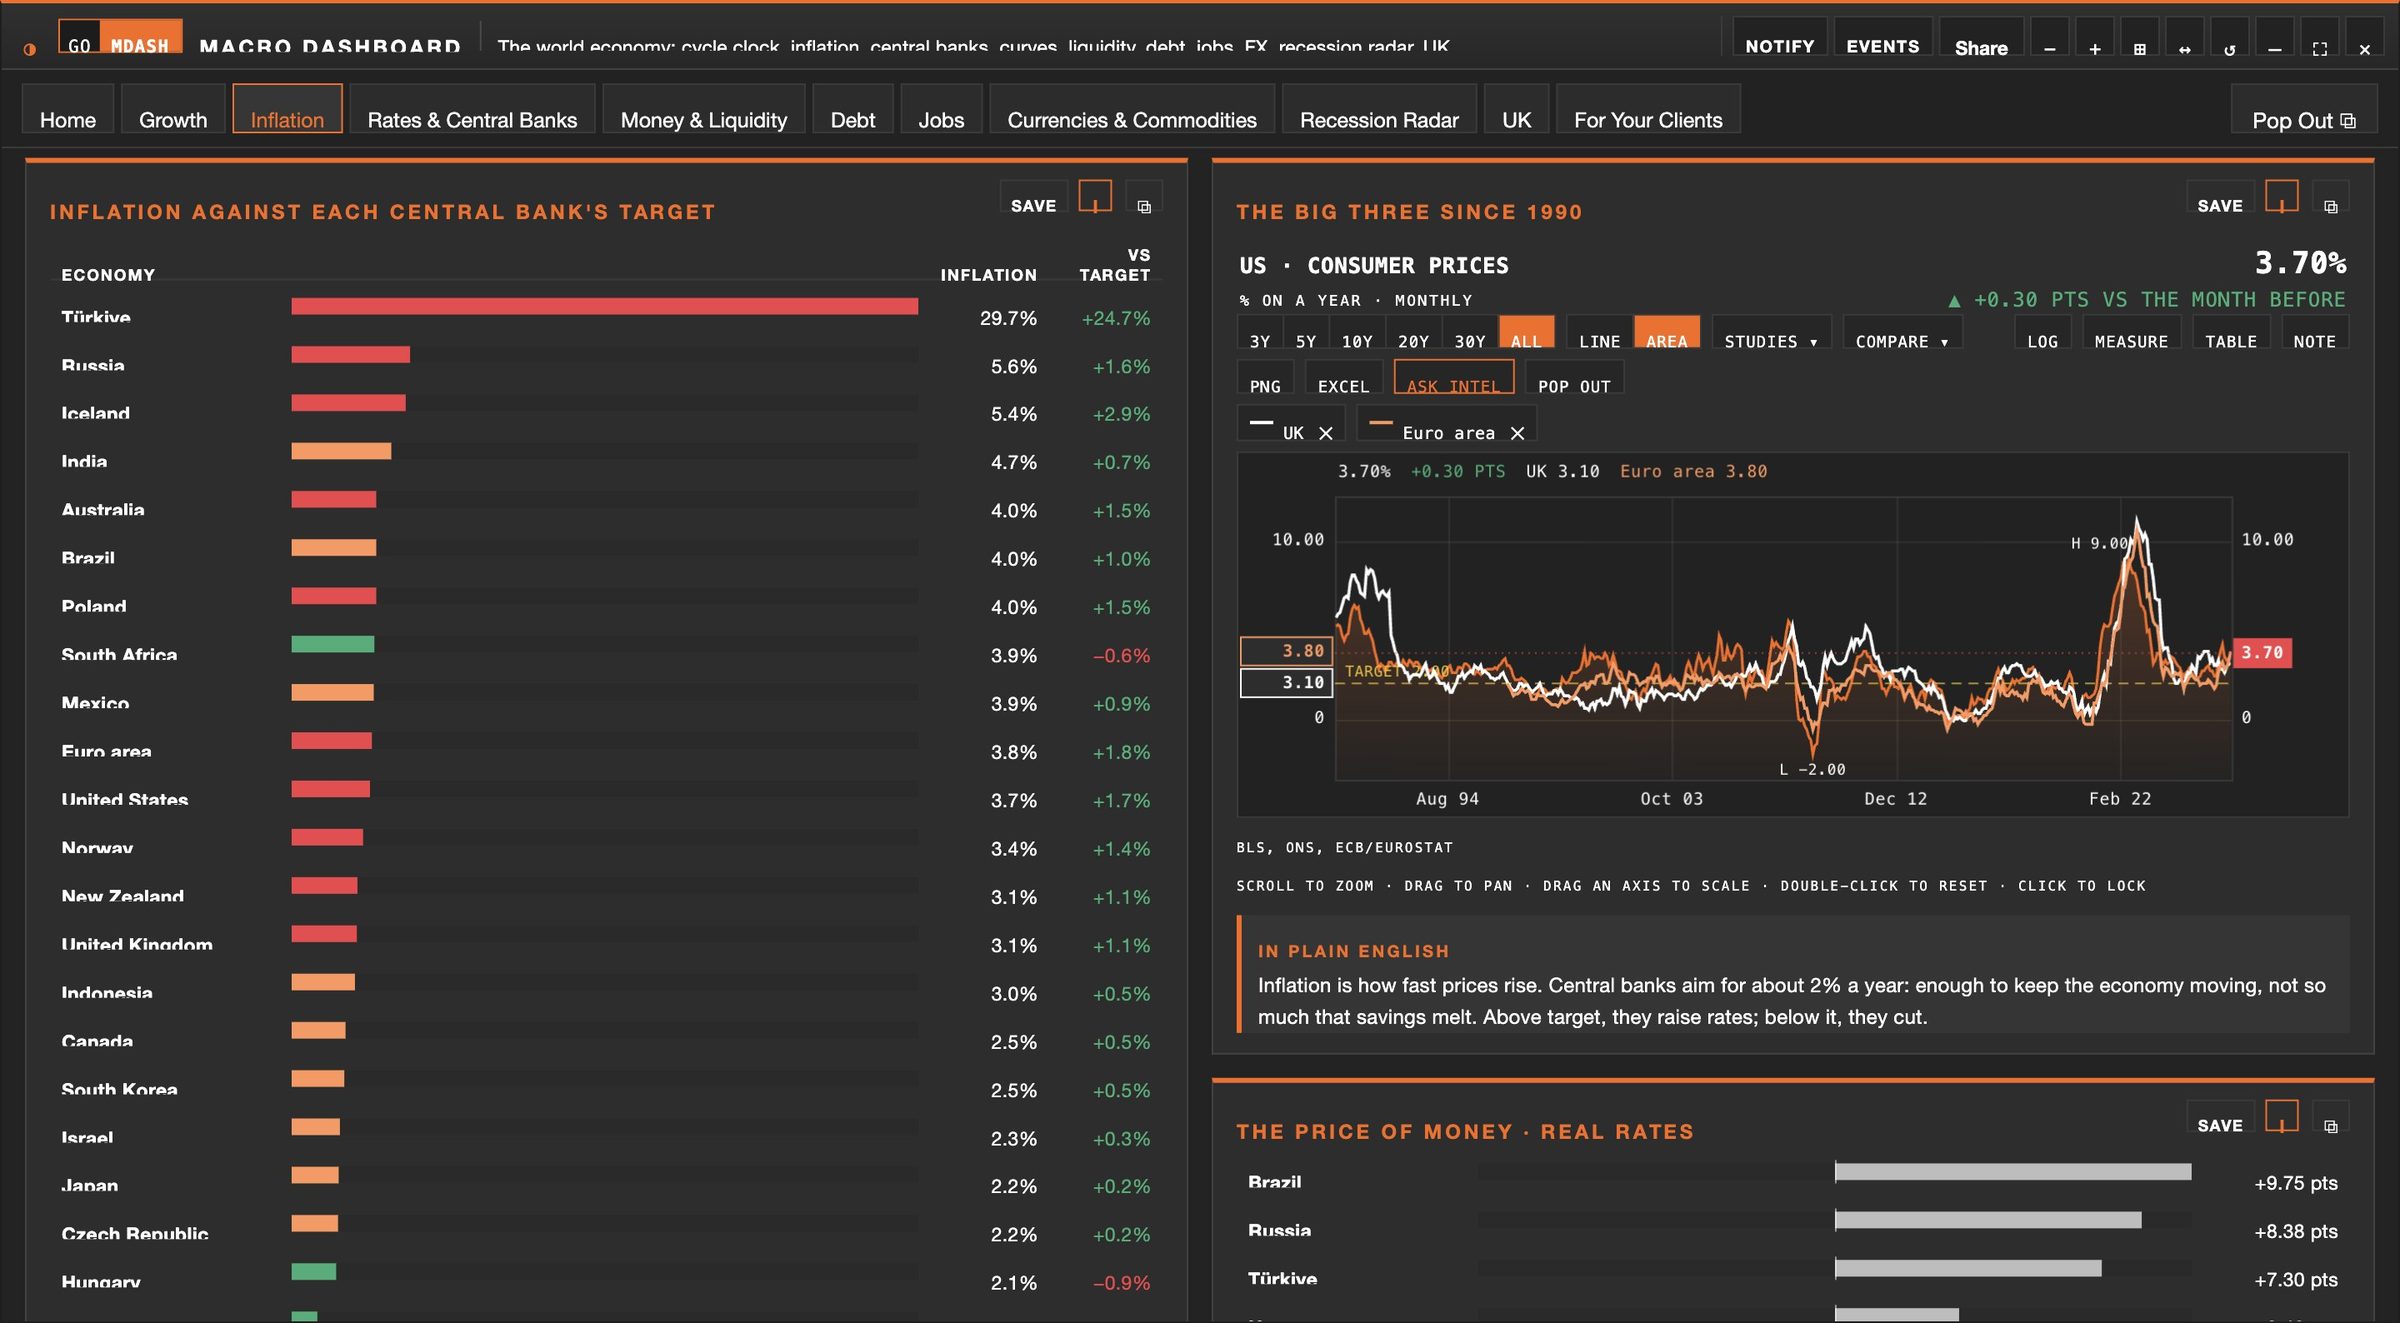Click the MEASURE tool button

pos(2131,332)
